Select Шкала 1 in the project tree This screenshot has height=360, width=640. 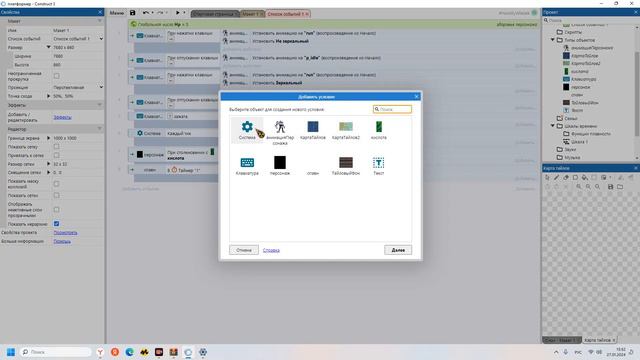point(576,142)
